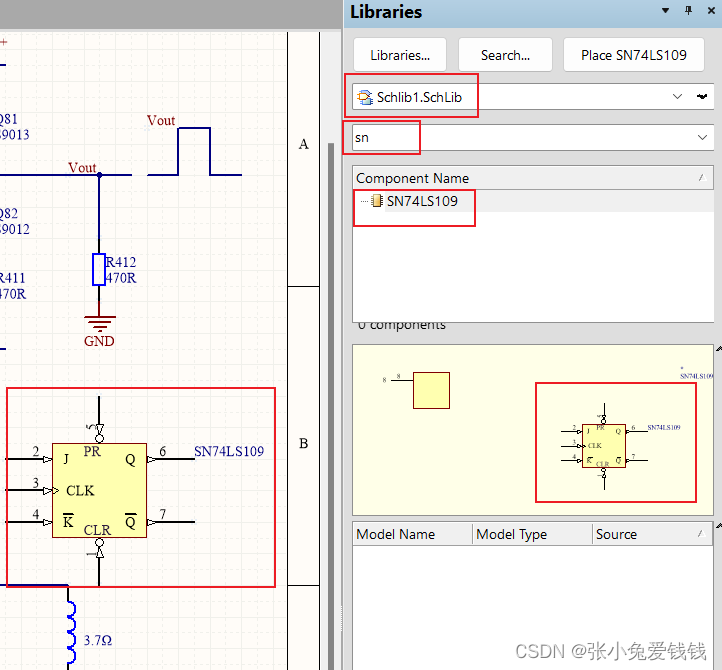Close the Libraries panel
Screen dimensions: 722x670
click(x=711, y=11)
